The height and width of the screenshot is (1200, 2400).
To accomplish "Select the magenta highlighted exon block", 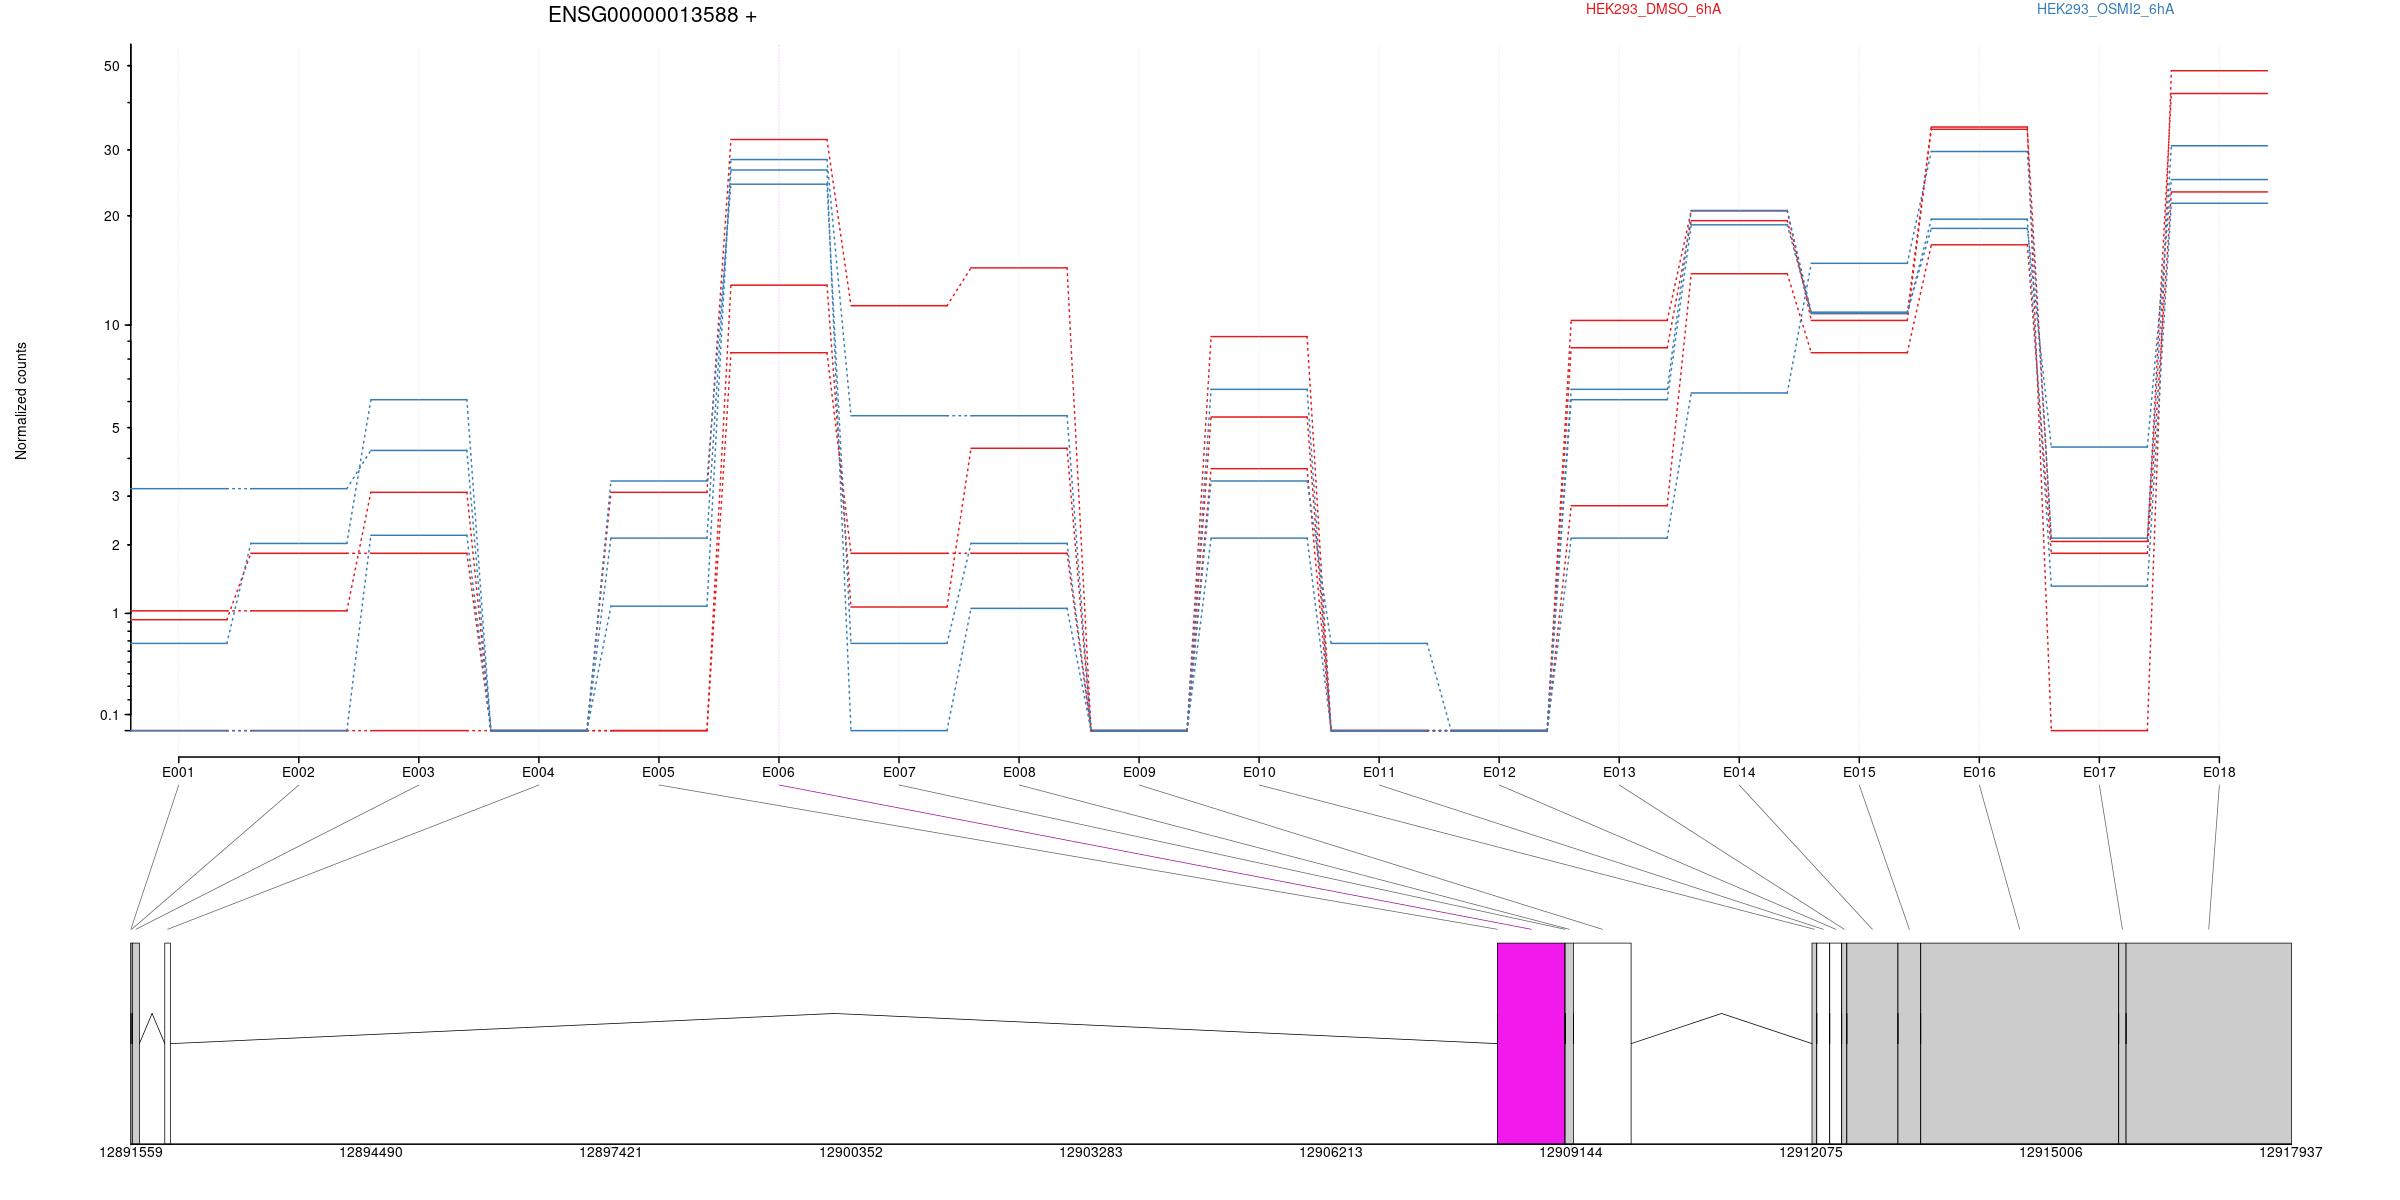I will coord(1531,1043).
